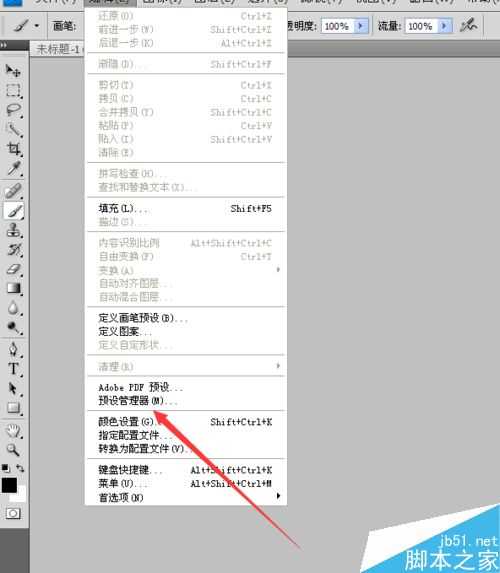Enable airbrush mode in options bar
Screen dimensions: 500x573
(469, 26)
